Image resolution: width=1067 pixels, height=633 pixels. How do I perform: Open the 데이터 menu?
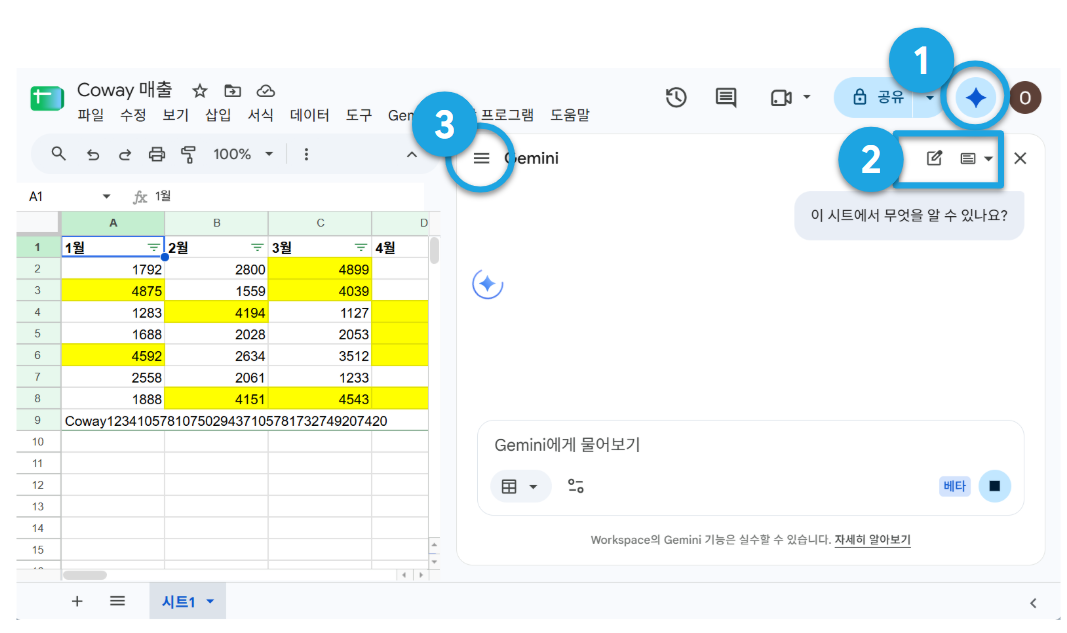coord(309,115)
